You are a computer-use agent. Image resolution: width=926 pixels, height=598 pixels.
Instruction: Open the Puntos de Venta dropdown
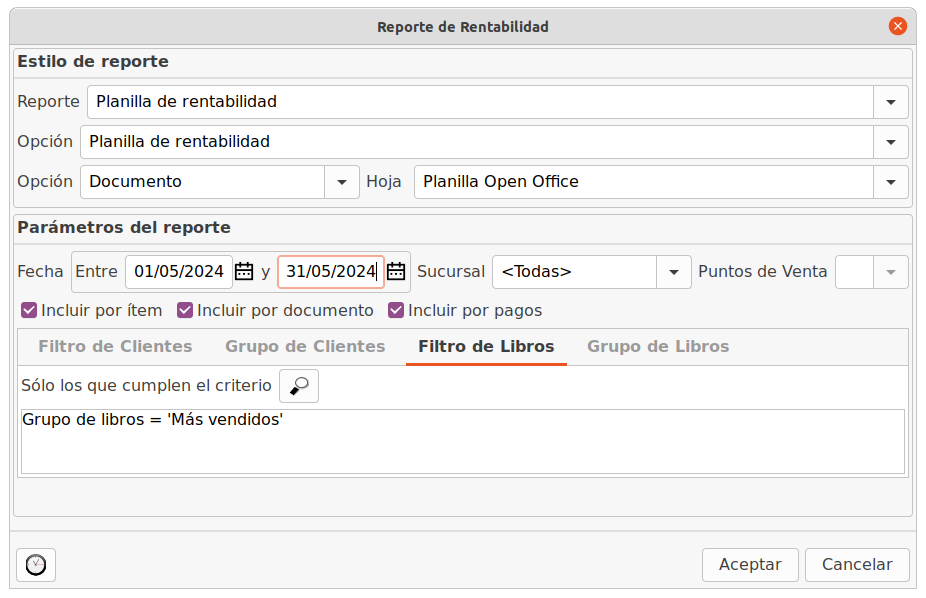pyautogui.click(x=891, y=272)
